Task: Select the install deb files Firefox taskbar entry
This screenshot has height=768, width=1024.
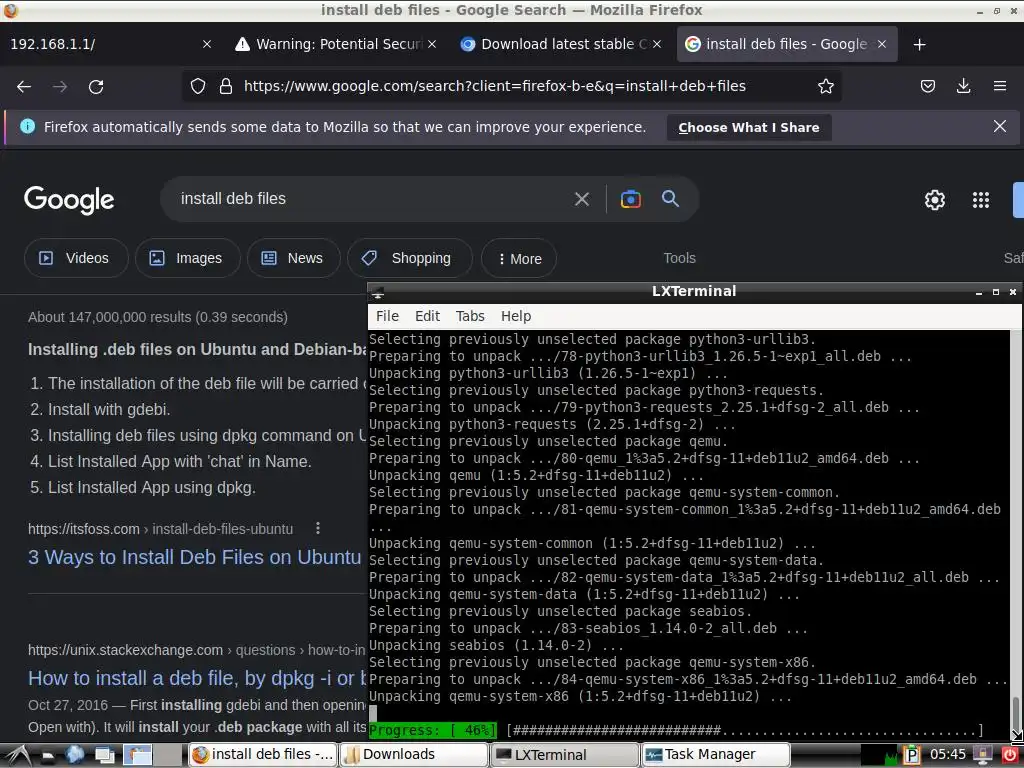Action: point(263,755)
